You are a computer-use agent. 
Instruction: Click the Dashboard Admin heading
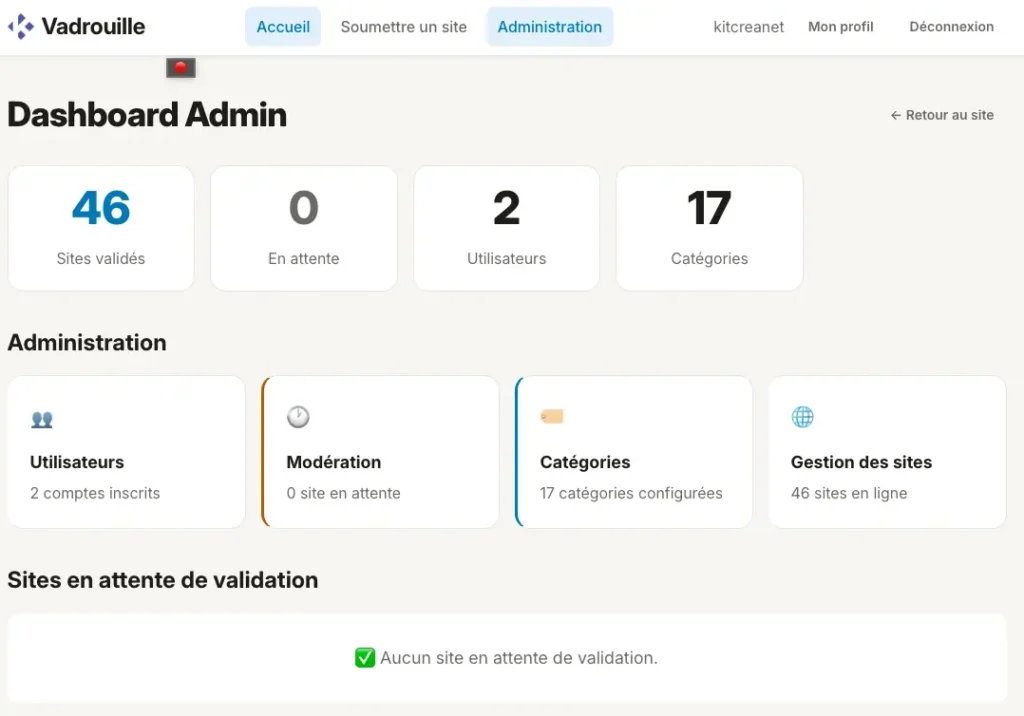point(147,115)
